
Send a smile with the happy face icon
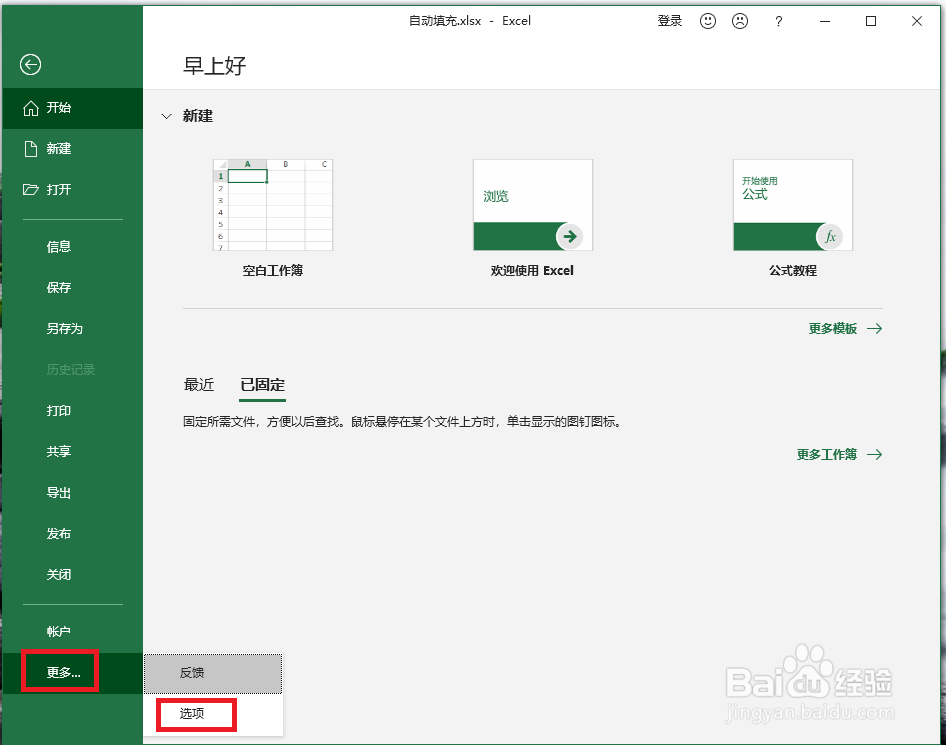click(x=708, y=21)
